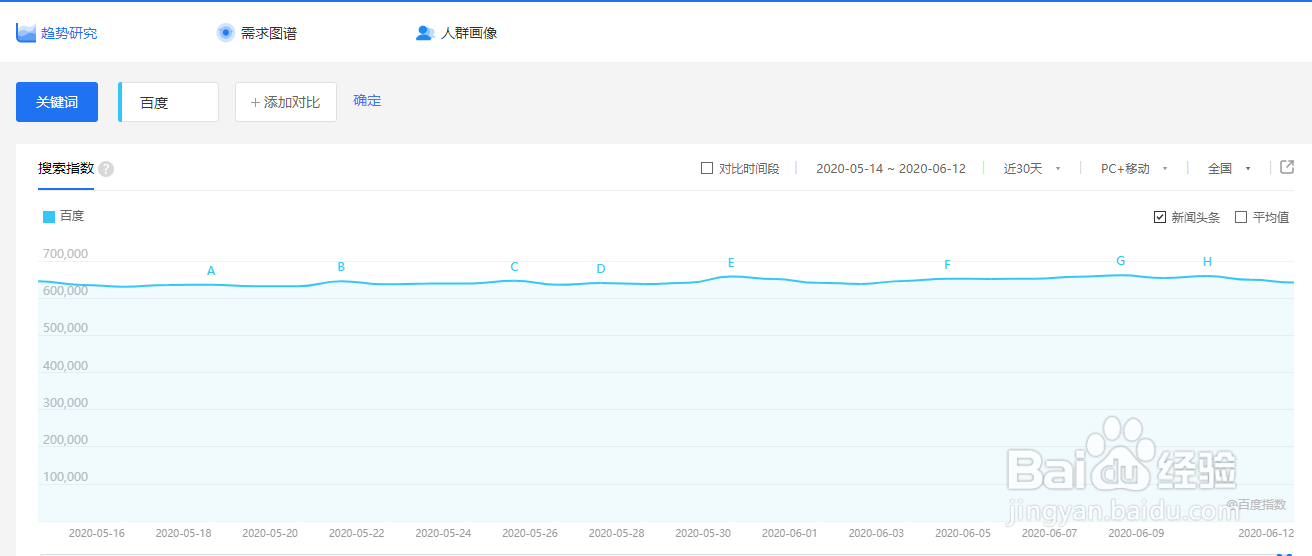
Task: Click the 百度 keyword input field
Action: coord(169,102)
